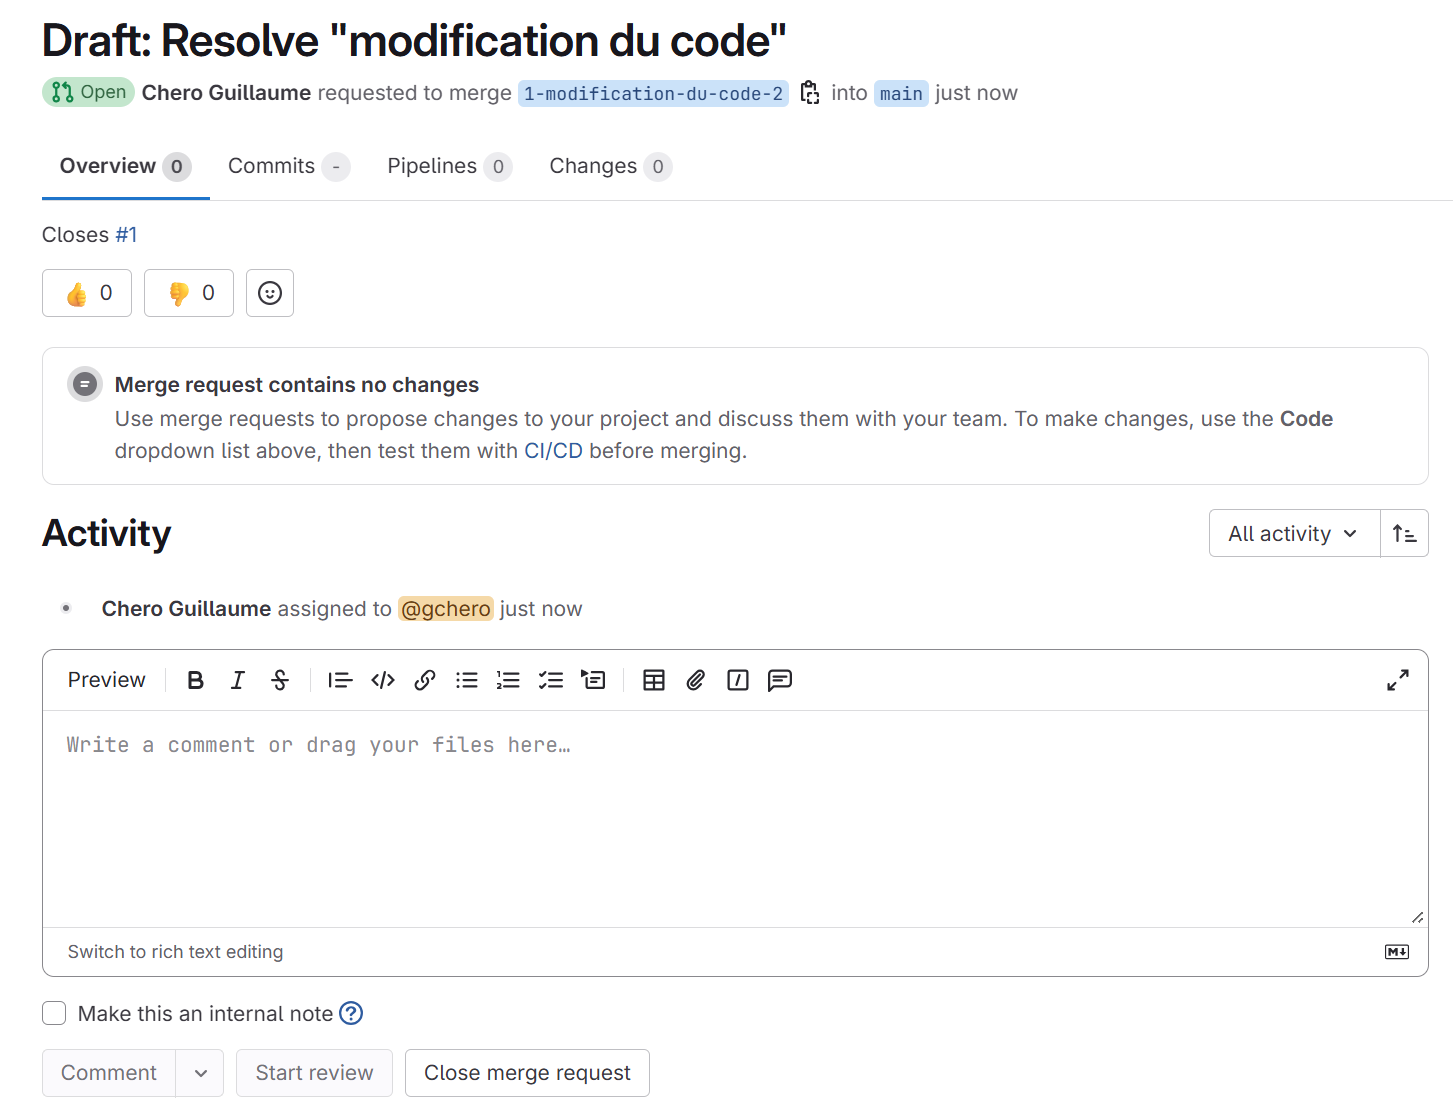Toggle the thumbs up reaction
This screenshot has width=1453, height=1118.
click(x=87, y=293)
